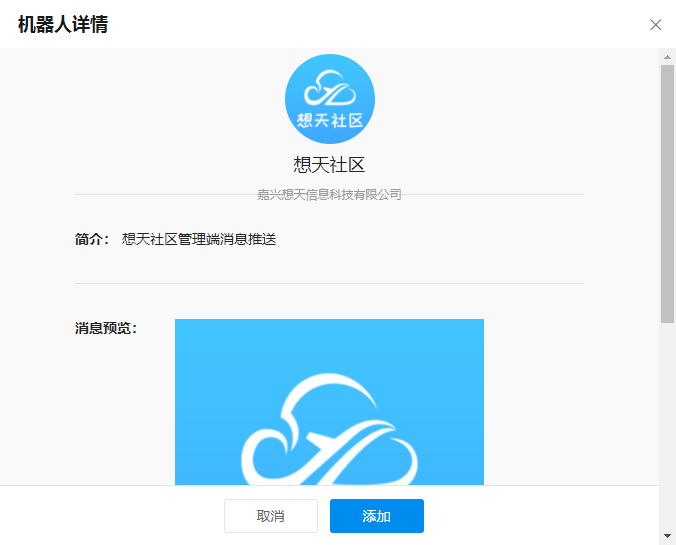
Task: Click the 想天社区 robot name text
Action: [x=329, y=165]
